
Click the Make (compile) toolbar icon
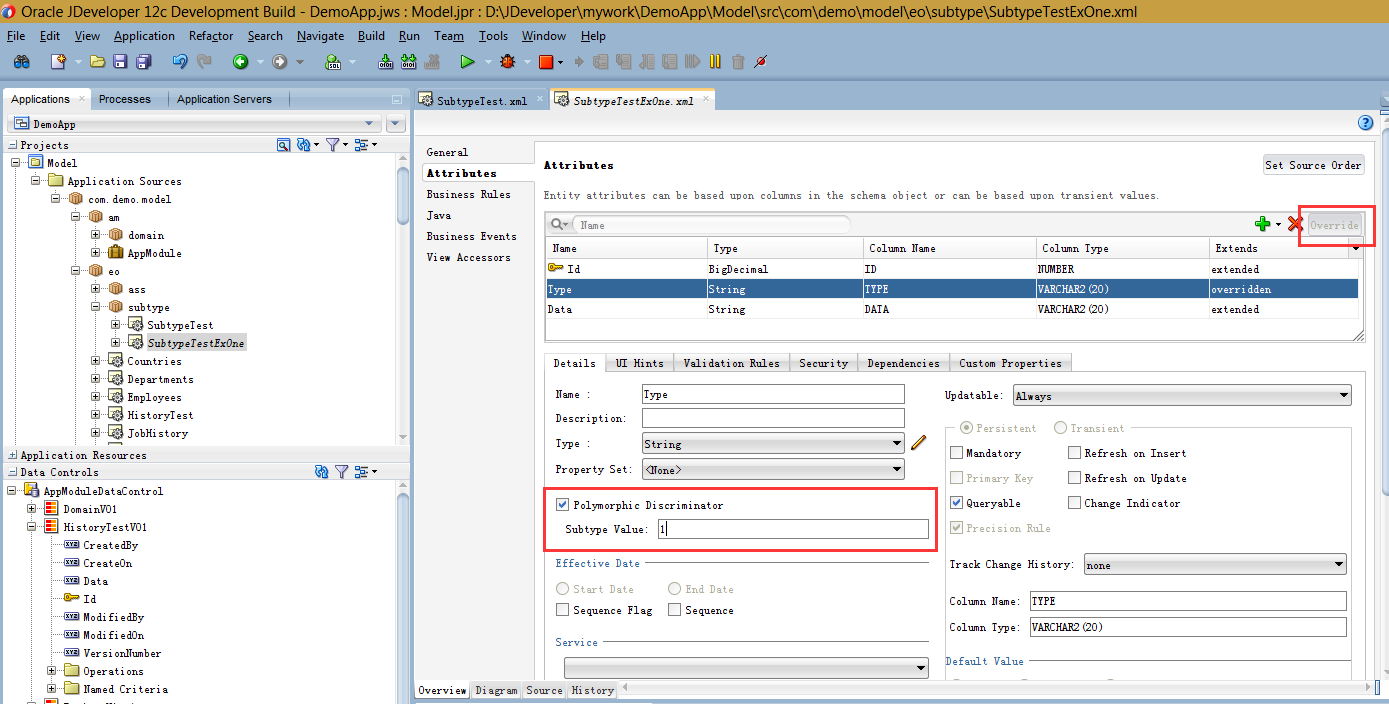pyautogui.click(x=386, y=62)
